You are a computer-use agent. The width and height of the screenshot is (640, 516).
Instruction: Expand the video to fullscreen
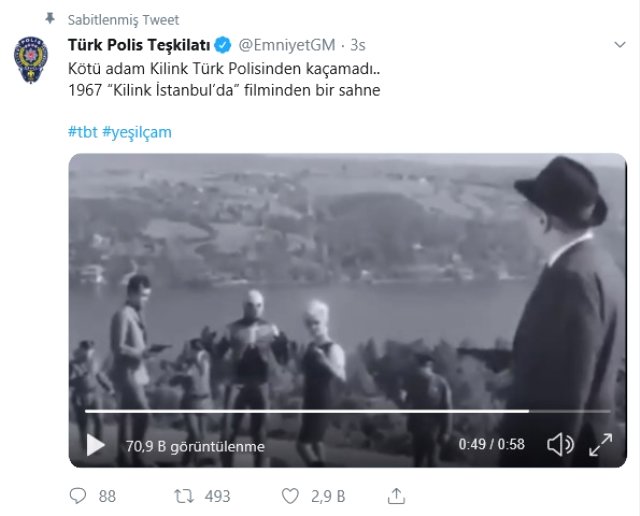point(601,444)
